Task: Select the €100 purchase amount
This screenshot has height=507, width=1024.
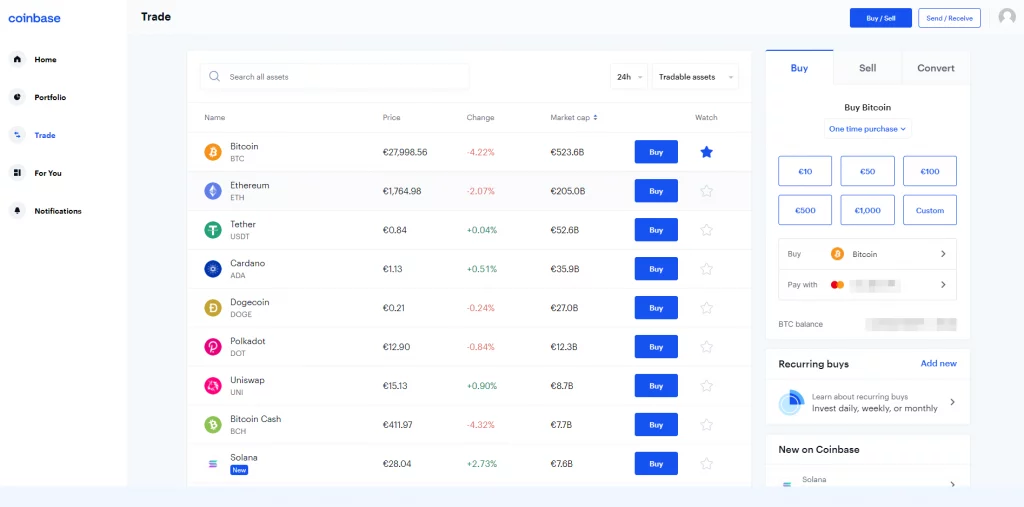Action: click(929, 172)
